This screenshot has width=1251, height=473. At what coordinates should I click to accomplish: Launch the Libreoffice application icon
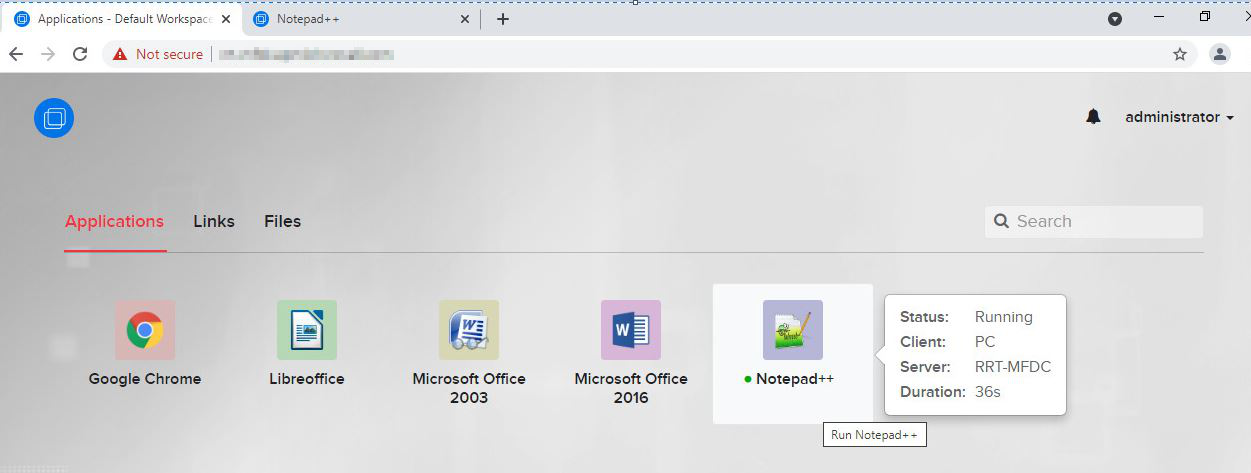tap(307, 330)
